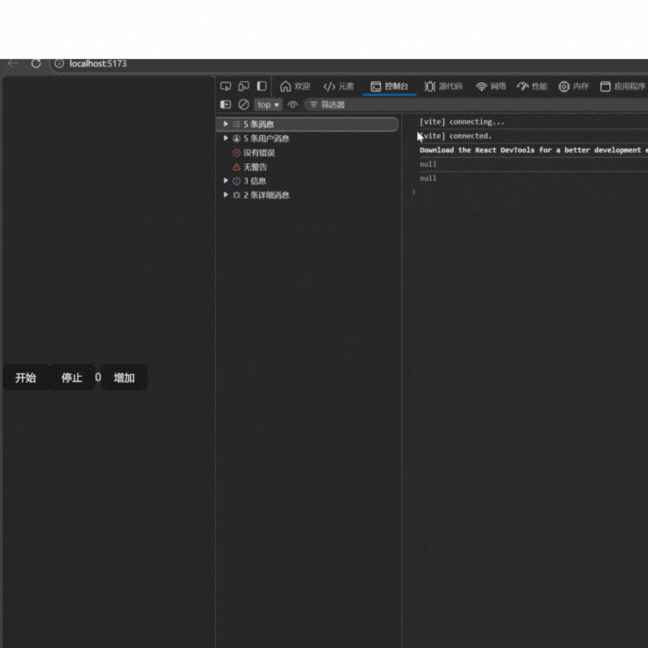Clear the console output

point(243,105)
